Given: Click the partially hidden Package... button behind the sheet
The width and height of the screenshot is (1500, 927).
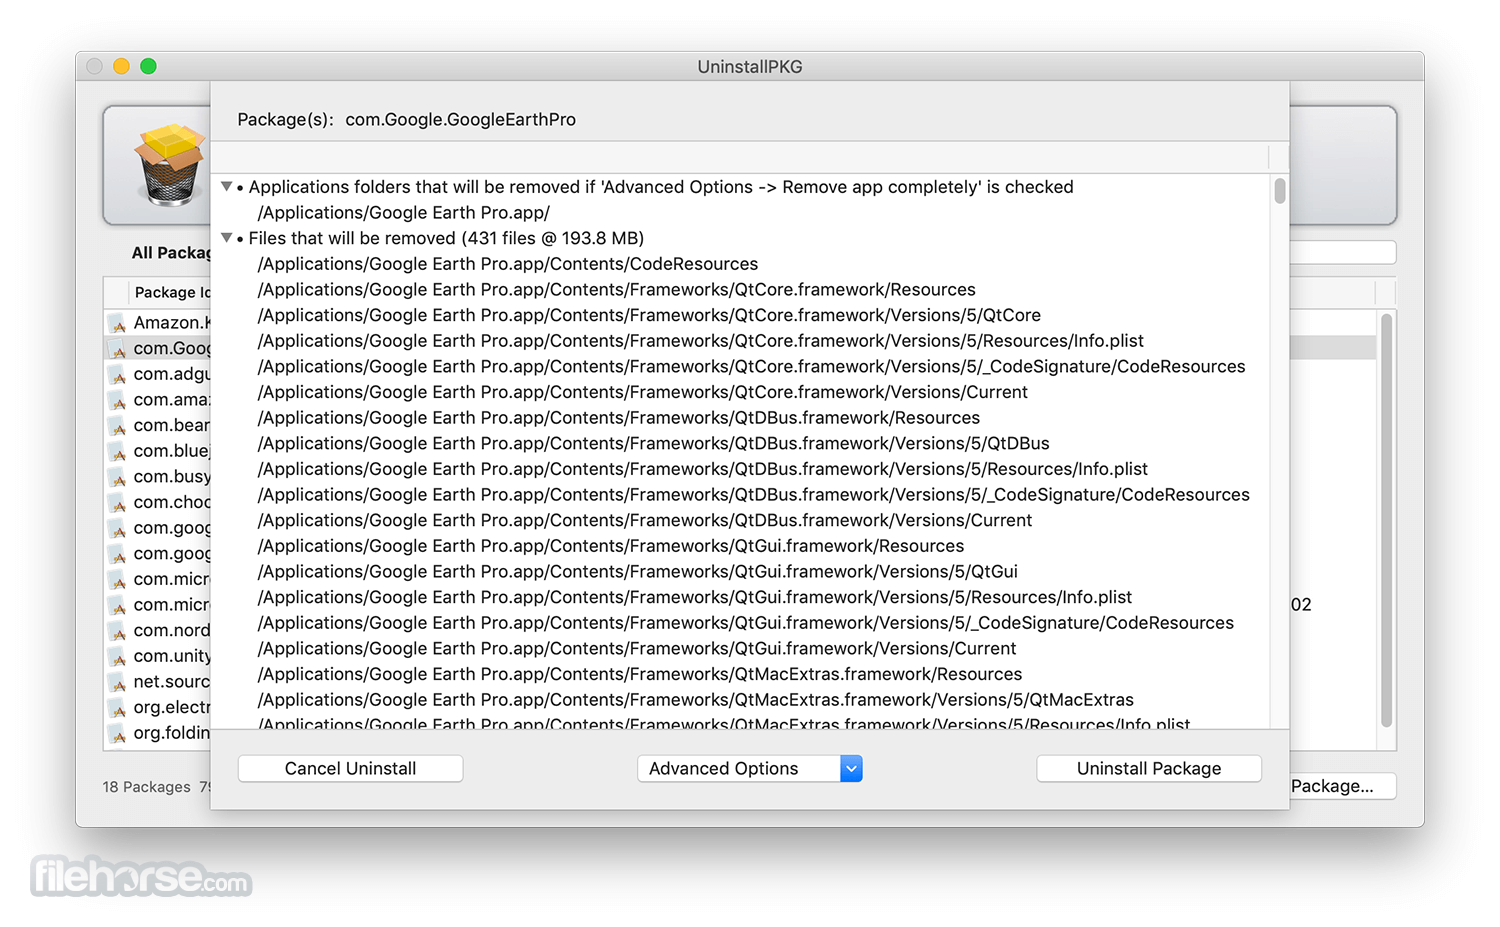Looking at the screenshot, I should point(1342,786).
